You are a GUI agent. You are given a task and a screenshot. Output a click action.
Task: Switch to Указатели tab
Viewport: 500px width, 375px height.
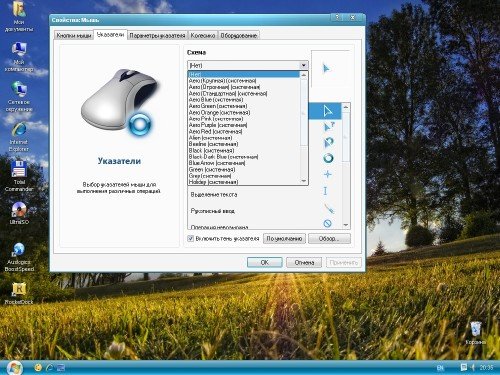(x=110, y=34)
